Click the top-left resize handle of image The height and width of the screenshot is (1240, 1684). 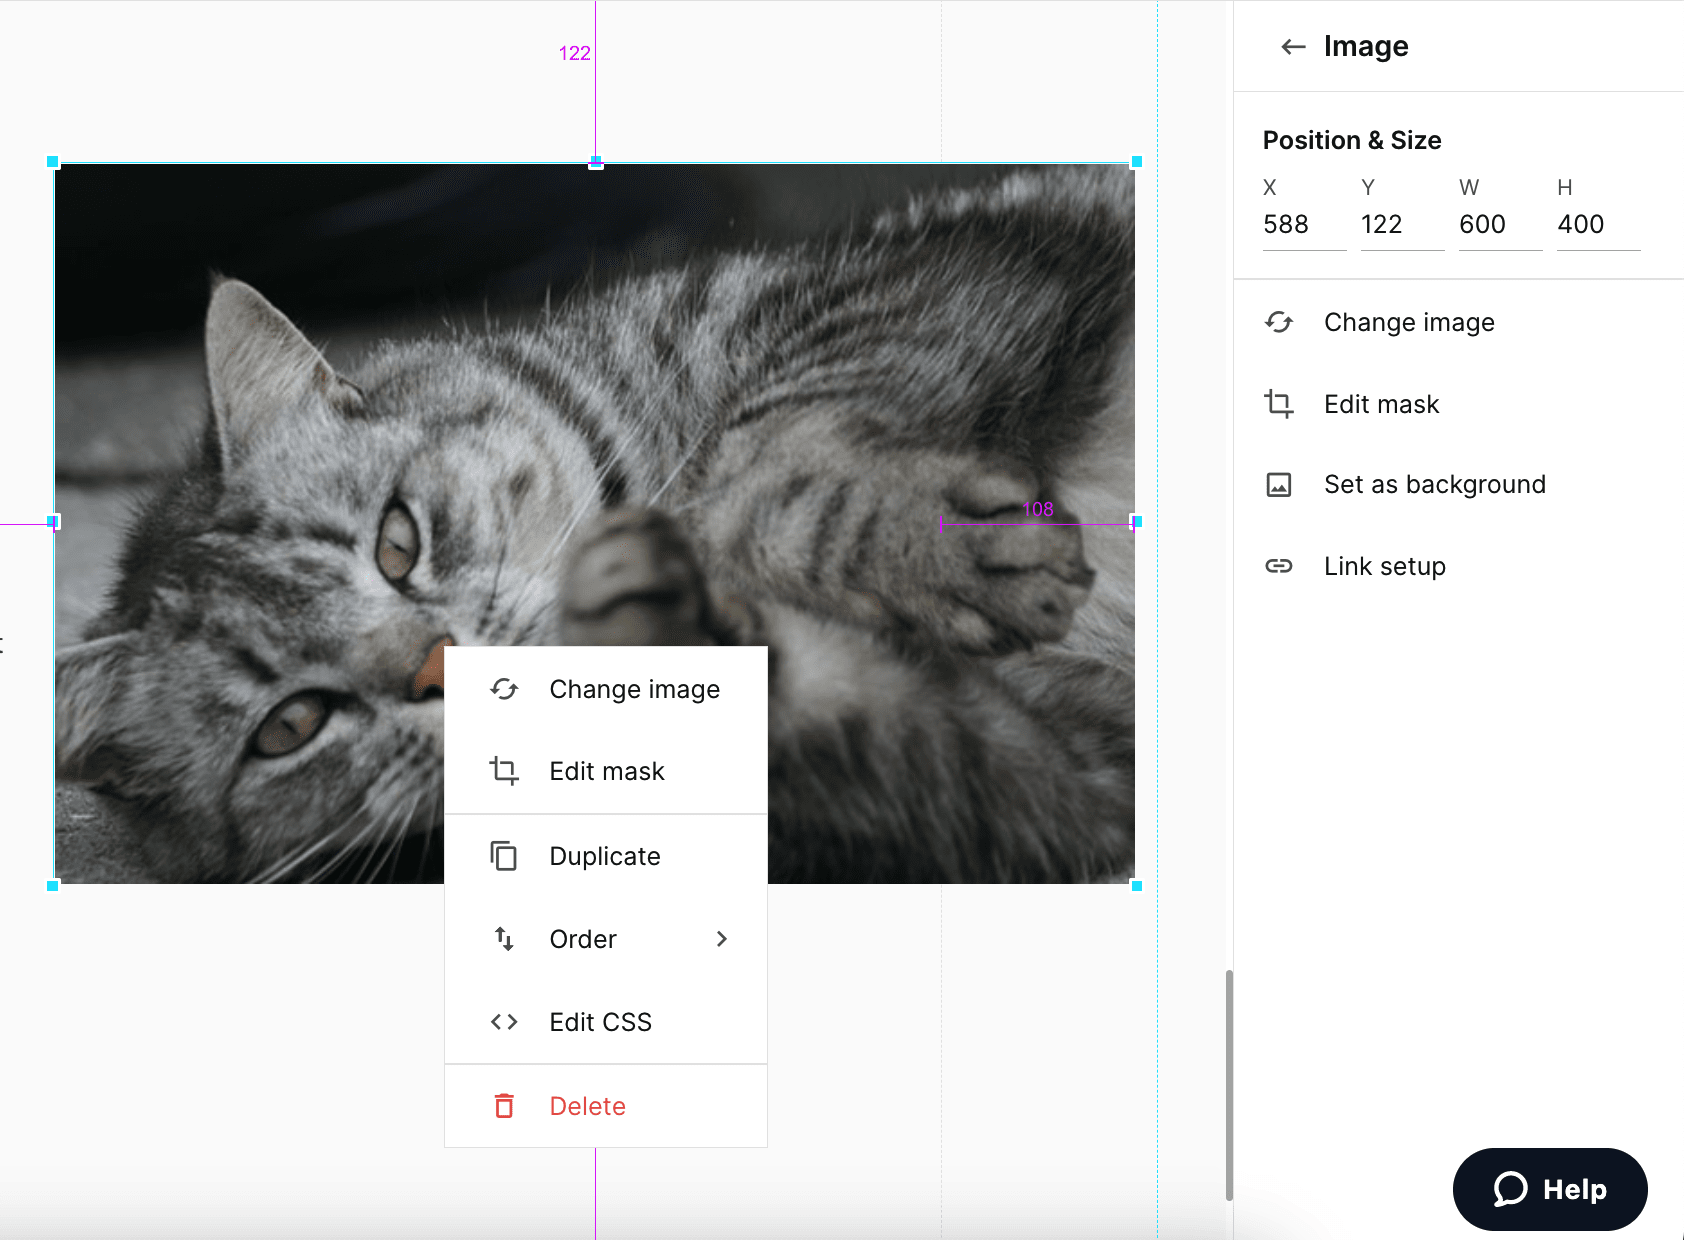pos(53,162)
